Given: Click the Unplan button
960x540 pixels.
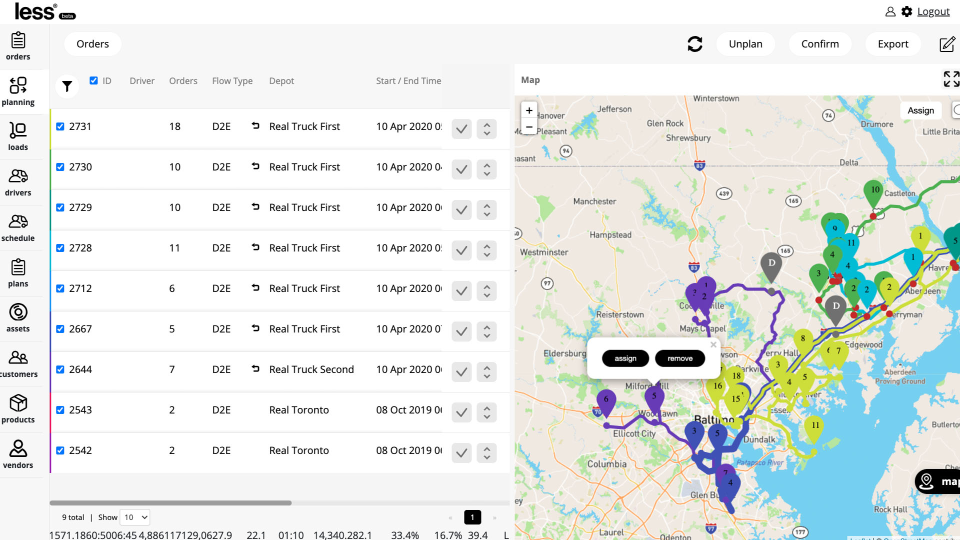Looking at the screenshot, I should pos(745,44).
